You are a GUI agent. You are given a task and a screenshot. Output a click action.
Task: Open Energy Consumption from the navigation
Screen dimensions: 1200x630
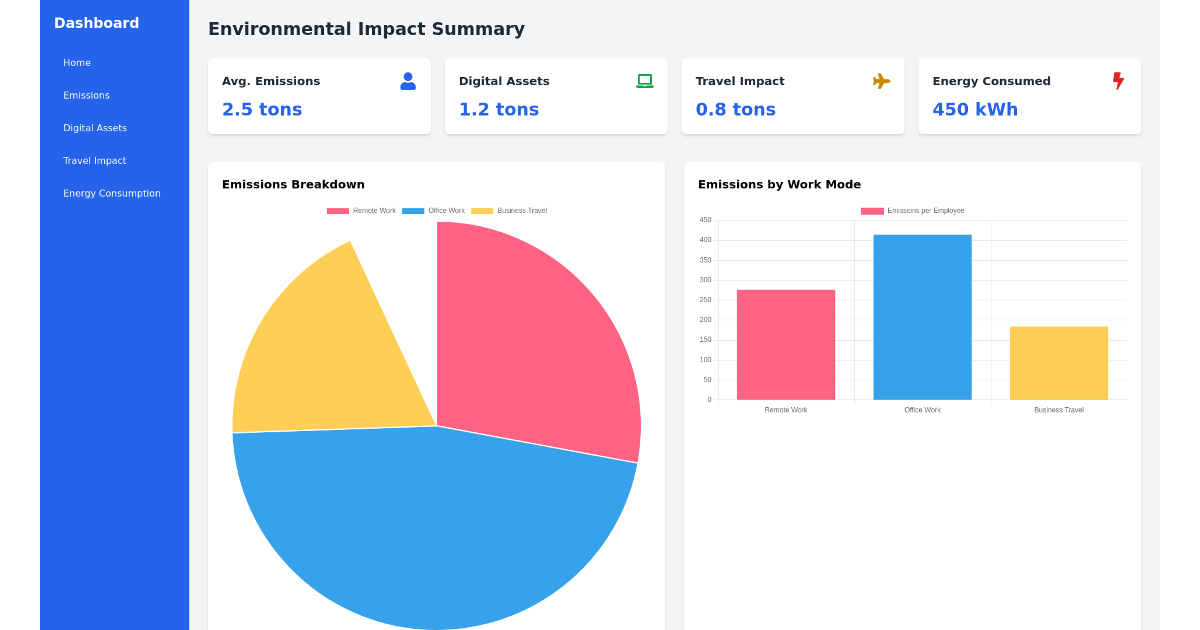click(112, 193)
